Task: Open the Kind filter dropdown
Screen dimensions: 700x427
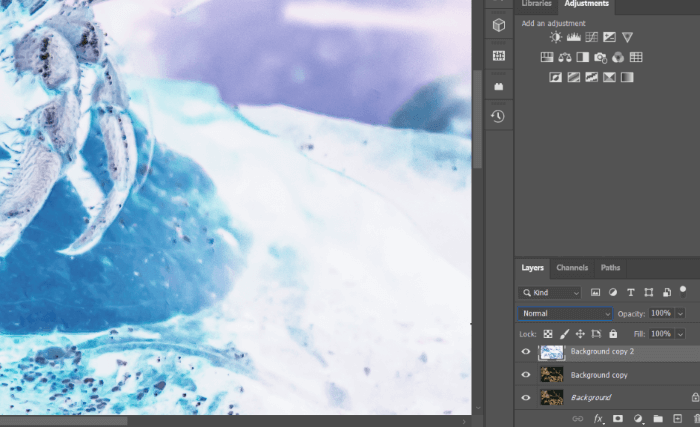Action: pos(550,293)
